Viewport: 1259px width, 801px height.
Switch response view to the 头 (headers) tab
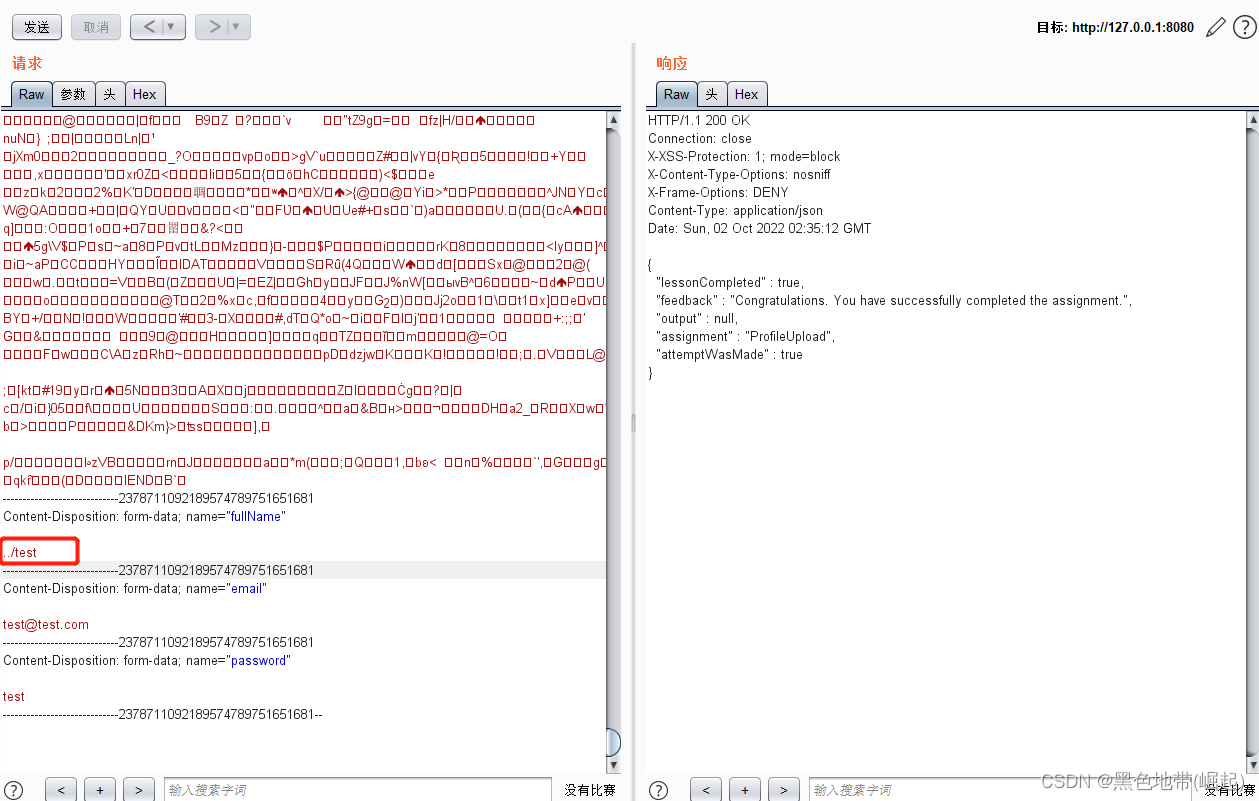coord(712,93)
